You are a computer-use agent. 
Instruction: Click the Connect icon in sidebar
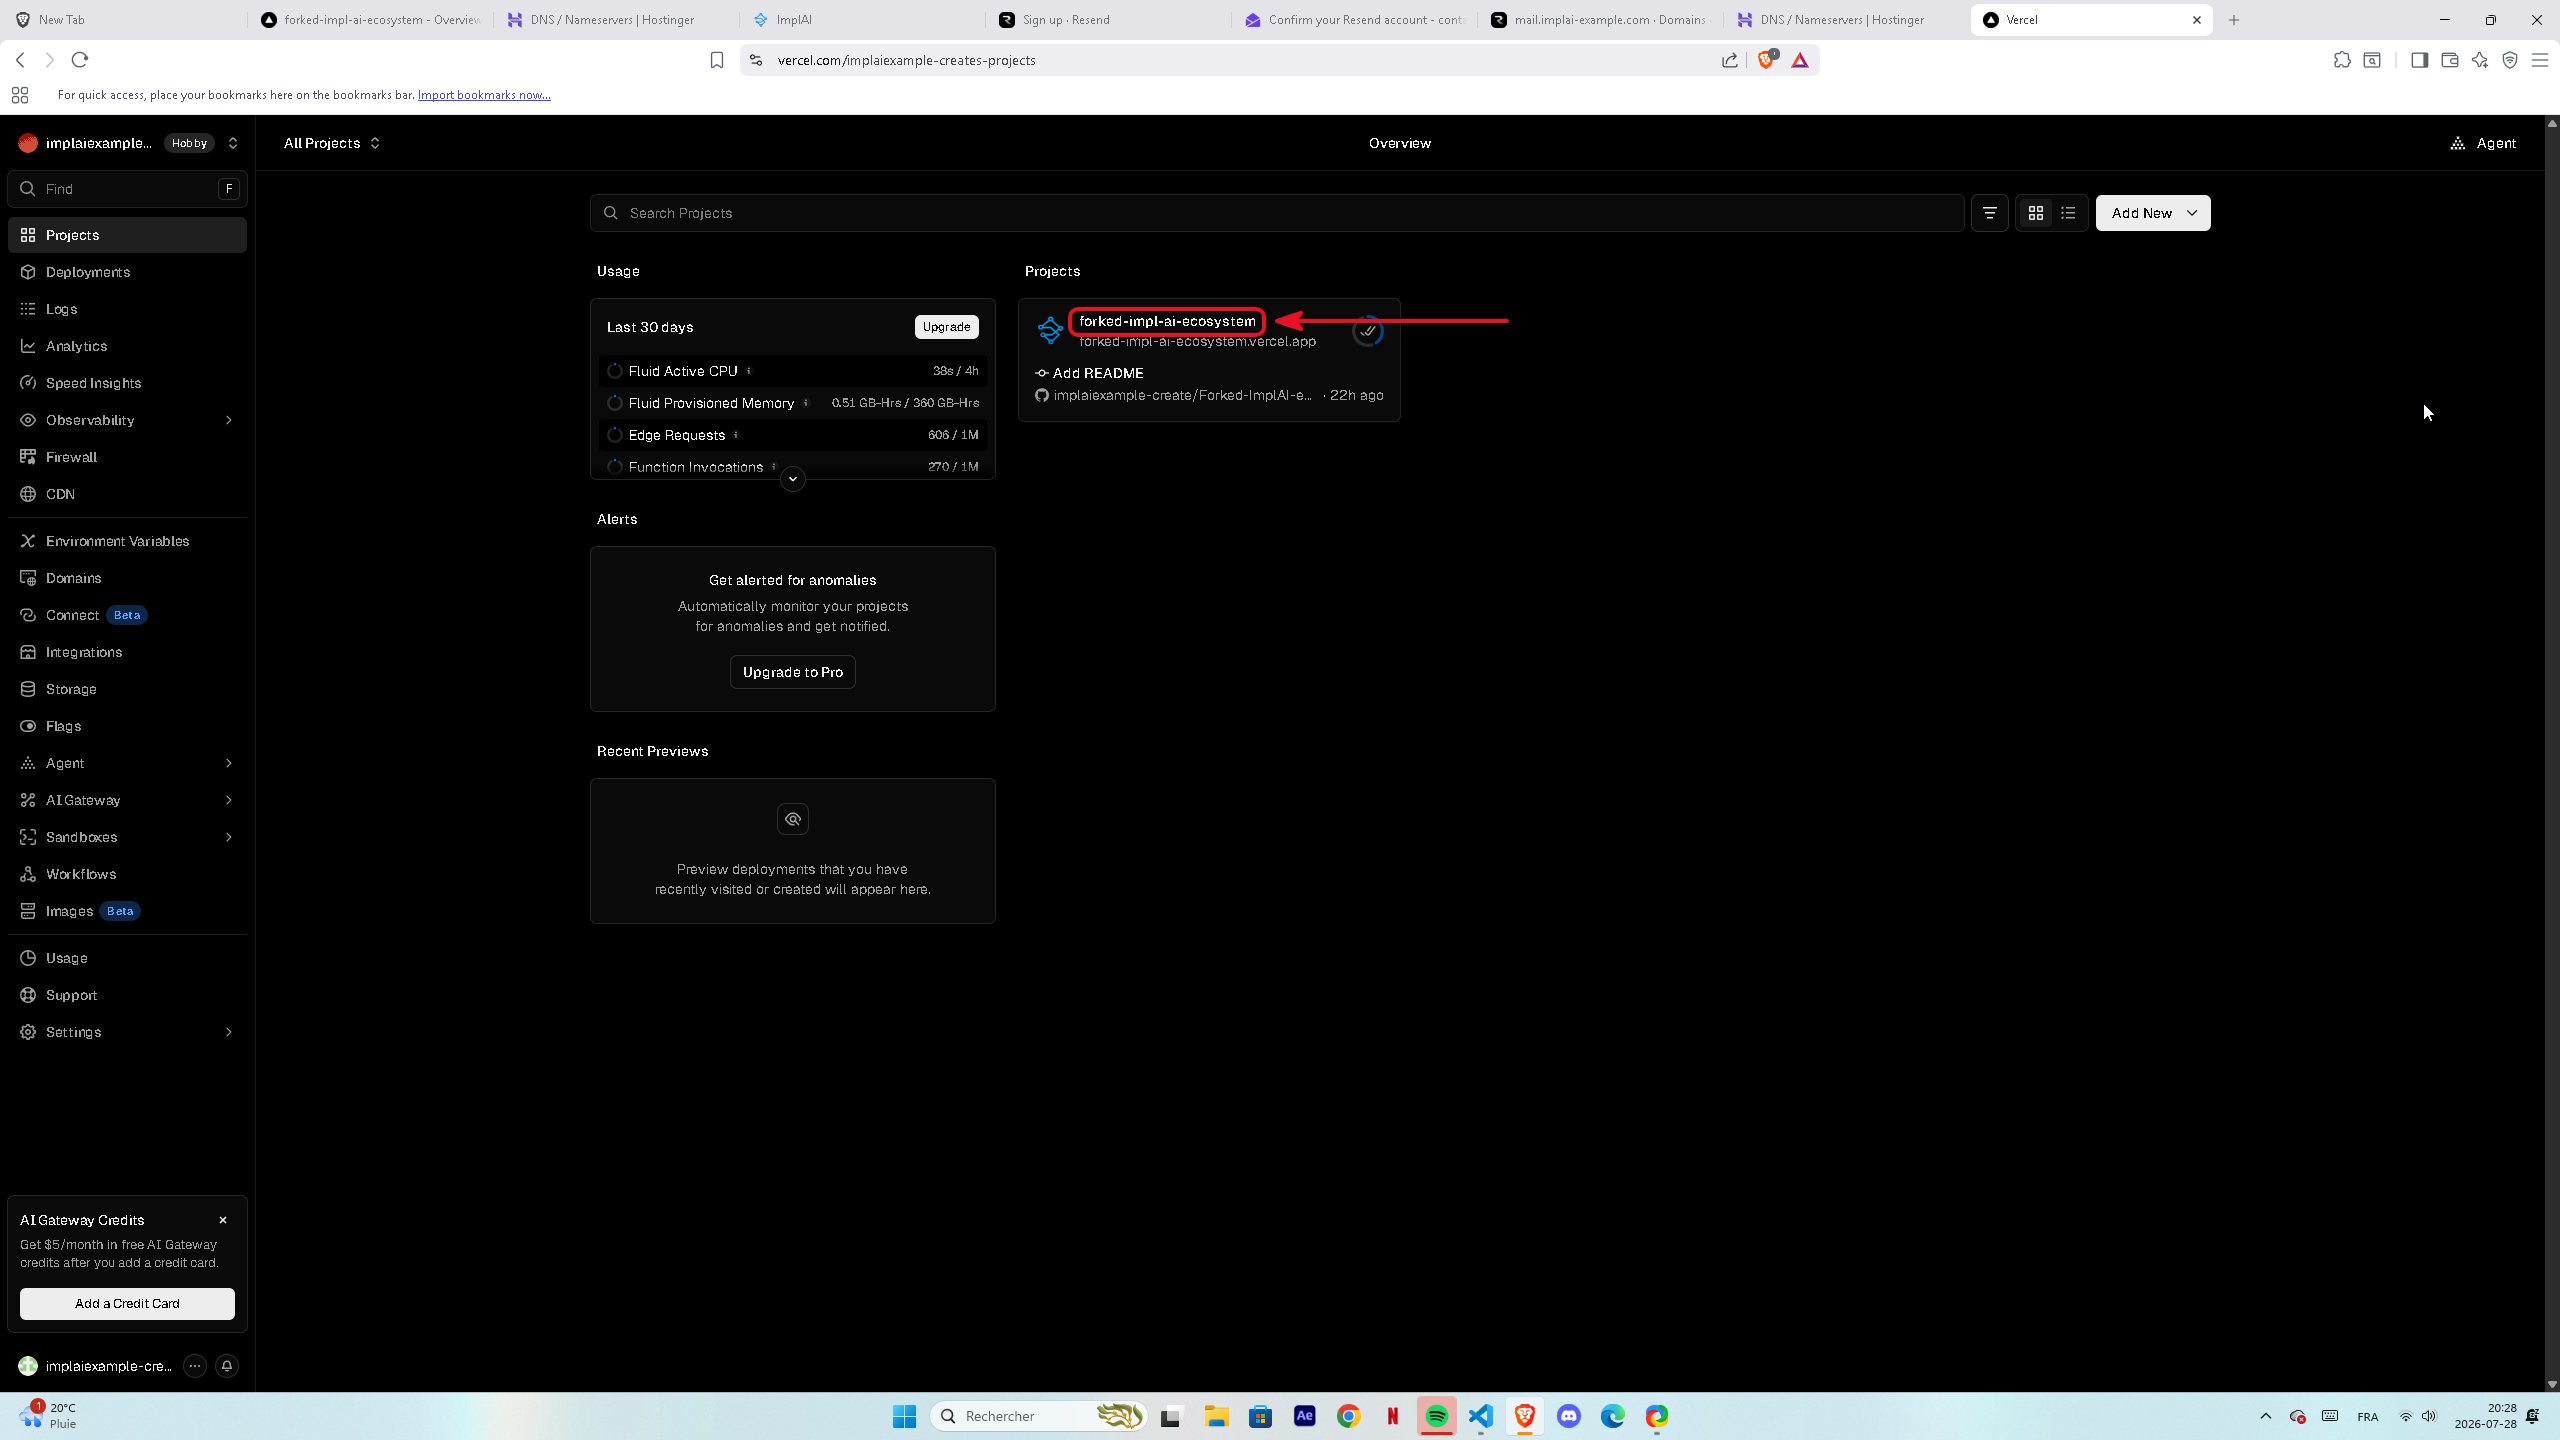click(x=28, y=615)
